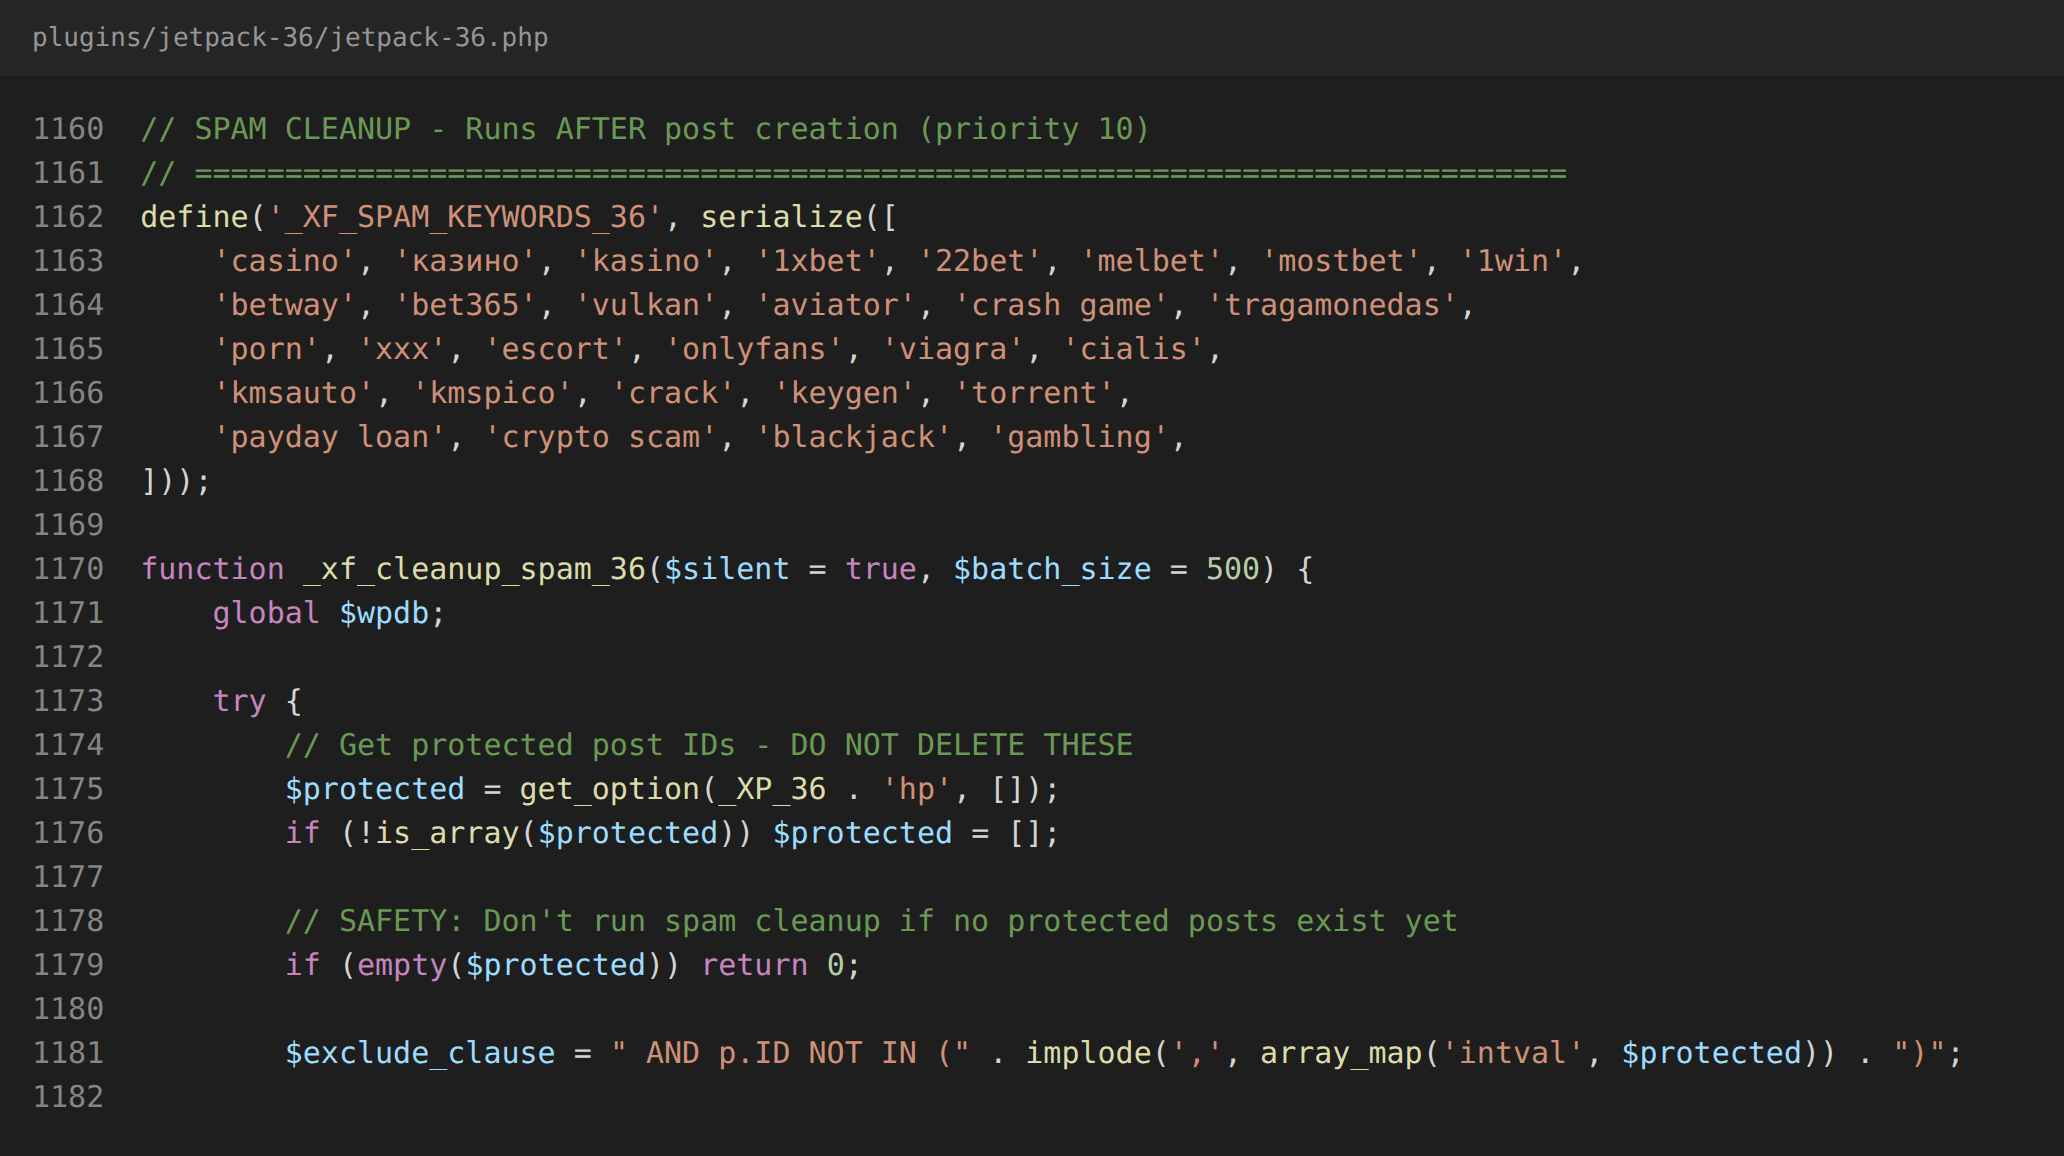This screenshot has height=1156, width=2064.
Task: Click the 'kmspico' keyword string
Action: (493, 393)
